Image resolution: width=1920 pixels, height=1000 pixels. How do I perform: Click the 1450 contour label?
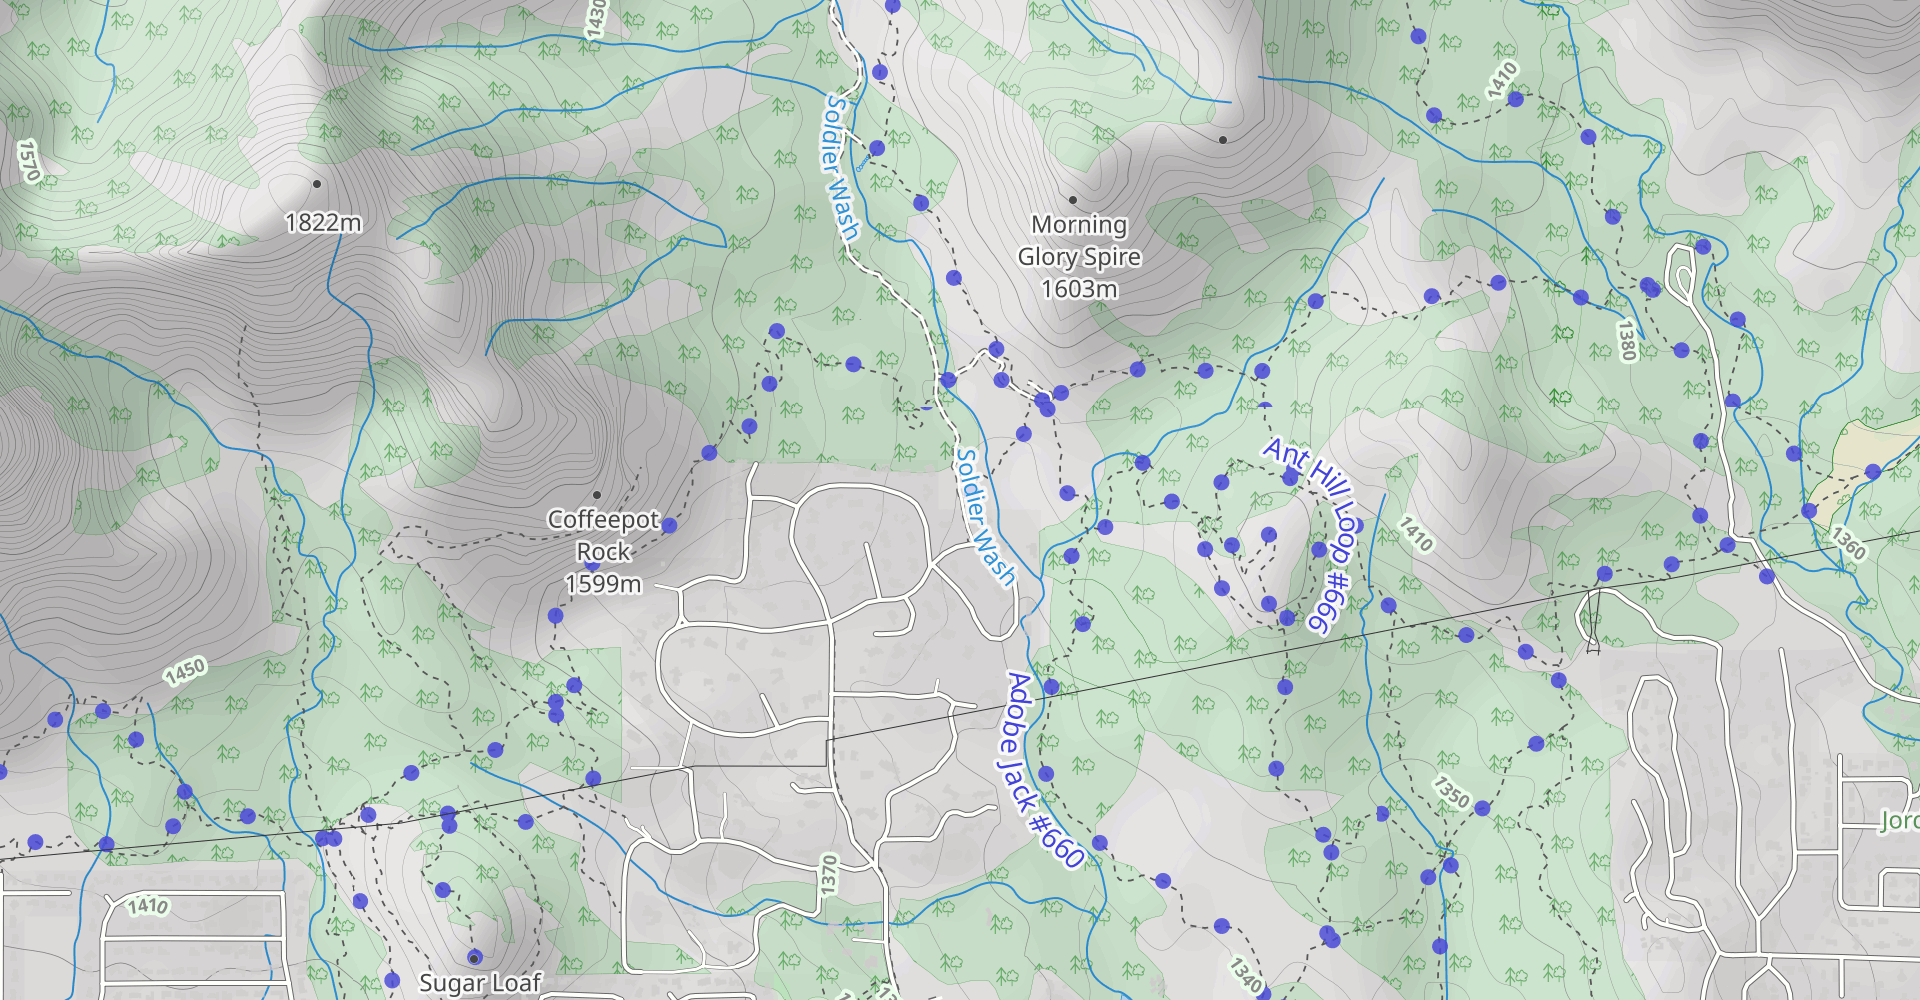(185, 671)
